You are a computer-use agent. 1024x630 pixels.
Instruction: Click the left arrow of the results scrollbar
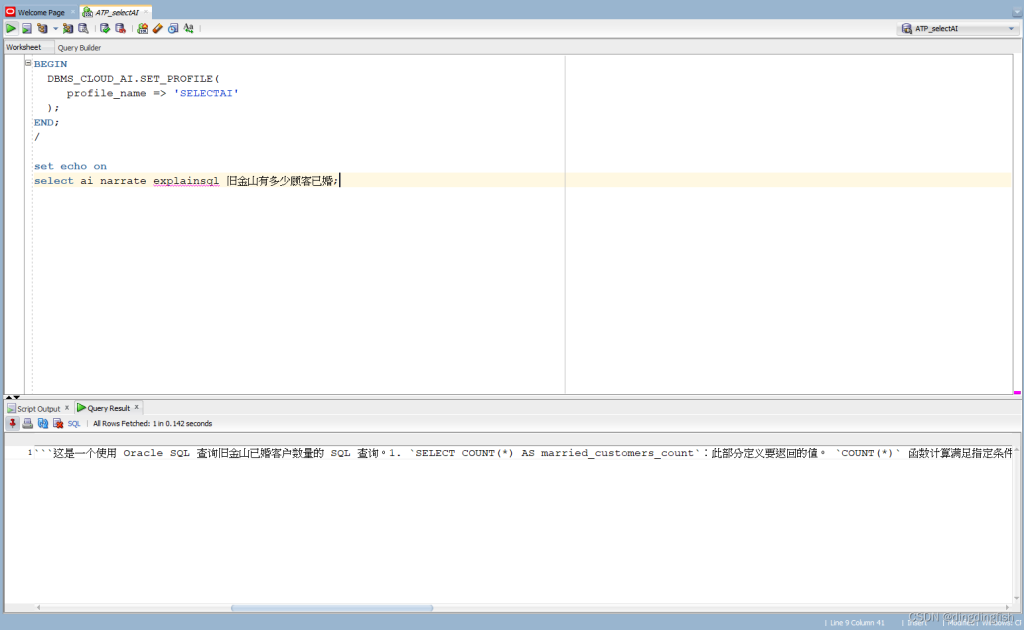(39, 608)
